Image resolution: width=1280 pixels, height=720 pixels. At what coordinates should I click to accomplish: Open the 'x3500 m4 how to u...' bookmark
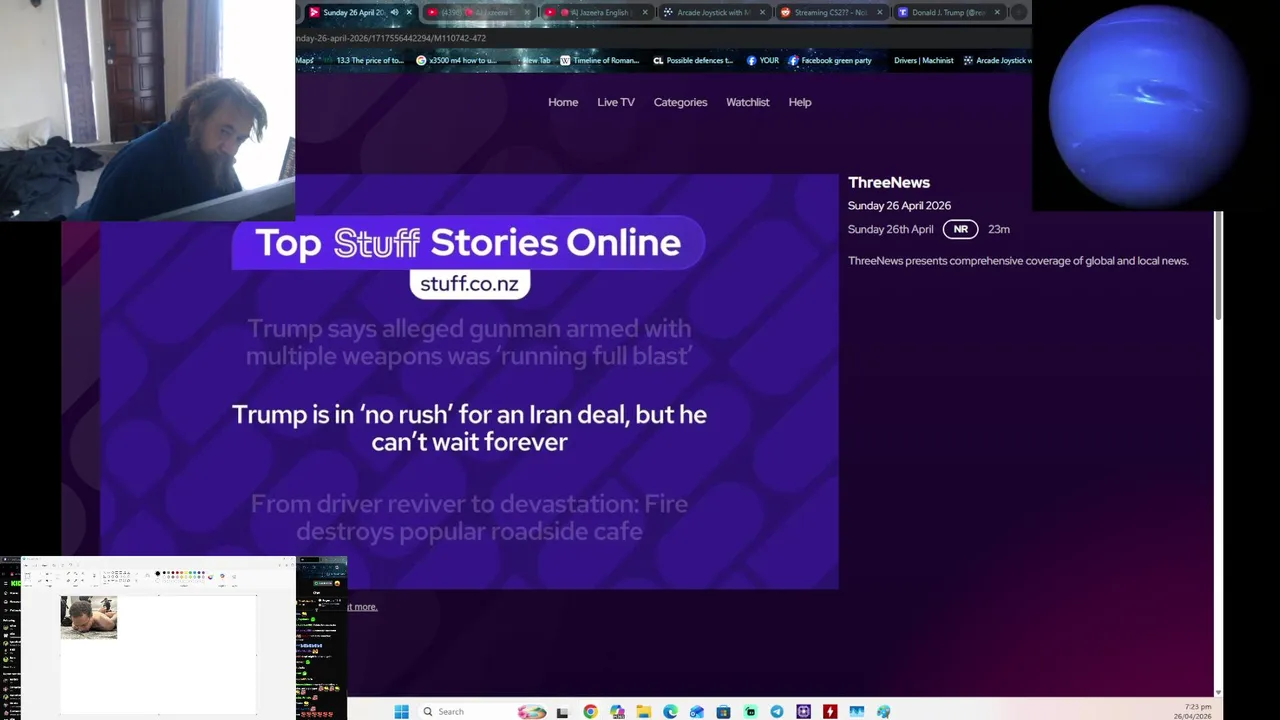click(456, 60)
